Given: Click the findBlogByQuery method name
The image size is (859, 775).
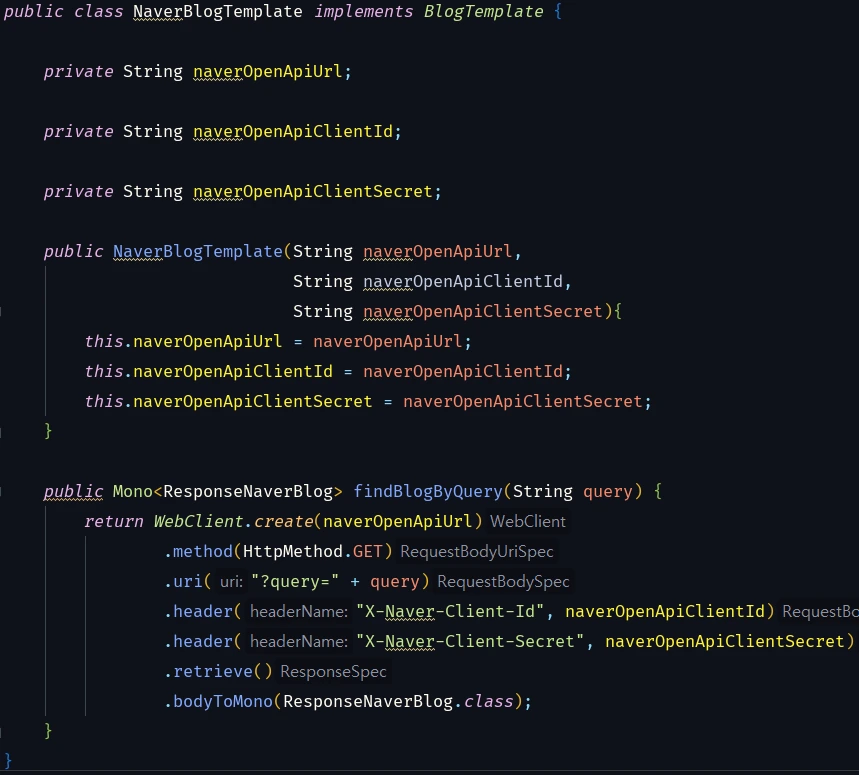Looking at the screenshot, I should (x=428, y=491).
